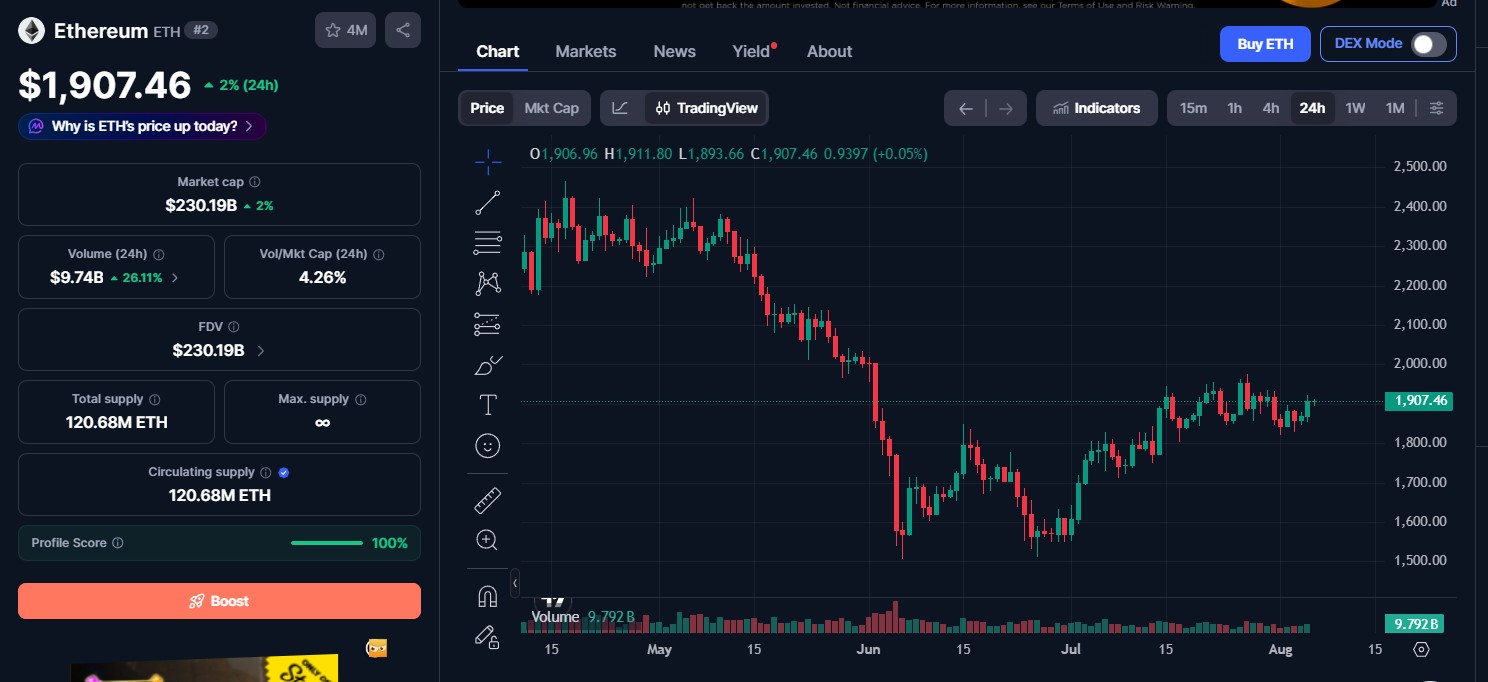Click the undo arrow on chart

pos(965,108)
